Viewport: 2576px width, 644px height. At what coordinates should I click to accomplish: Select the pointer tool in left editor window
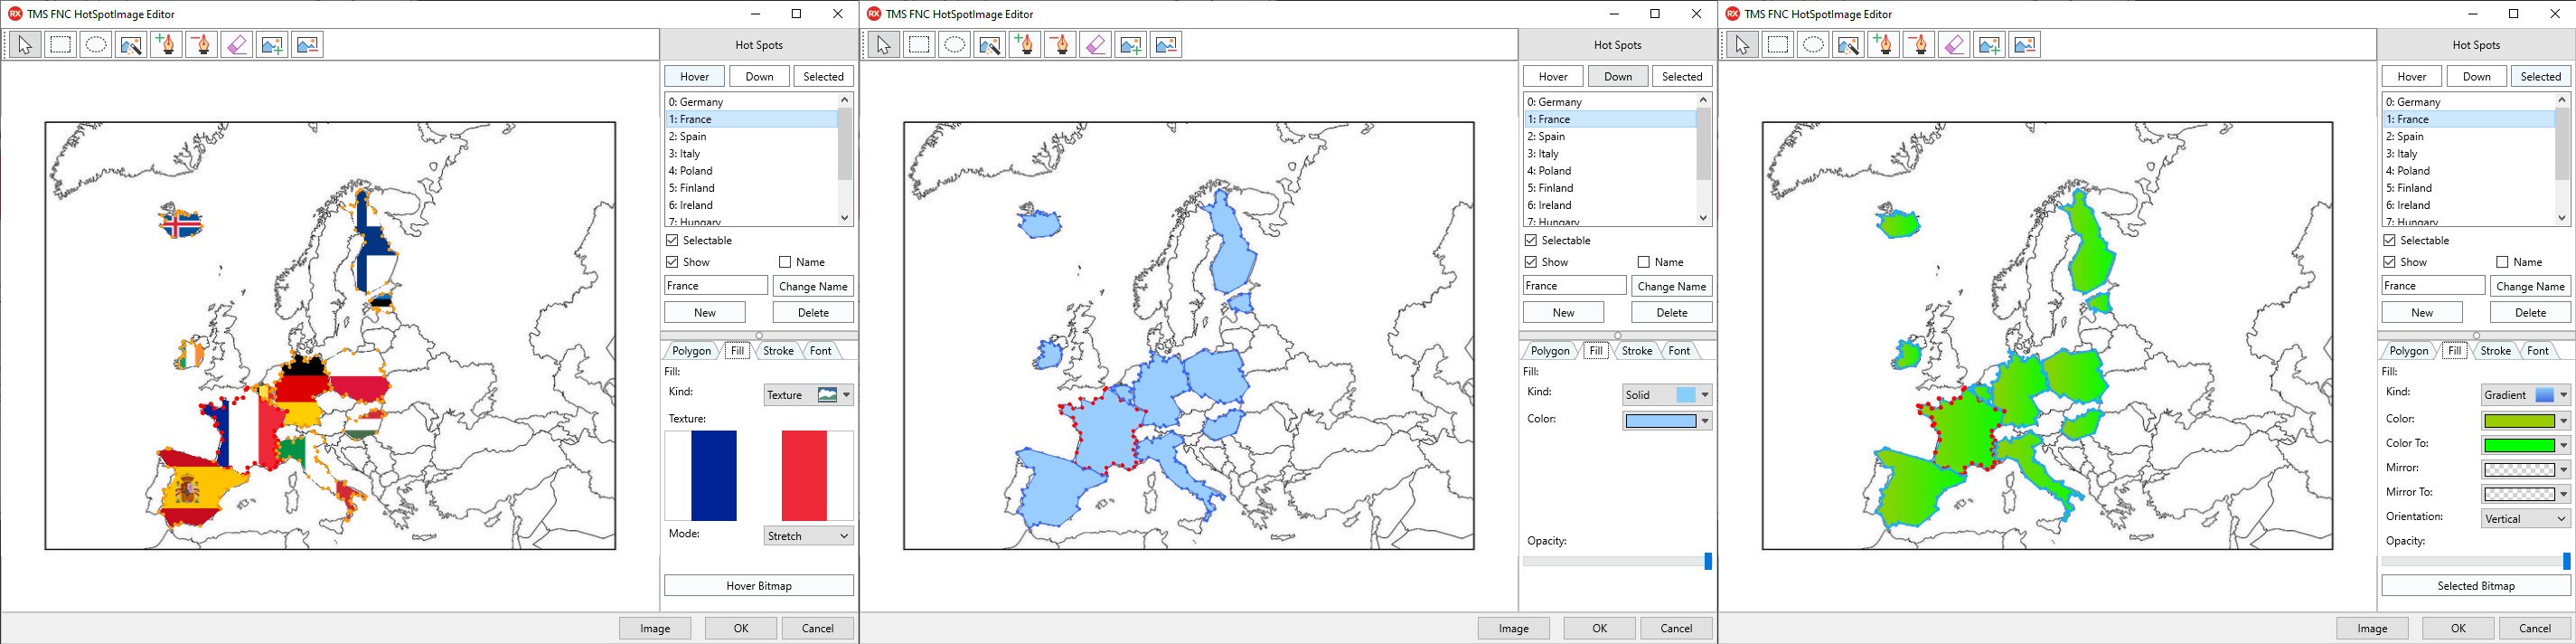point(25,45)
